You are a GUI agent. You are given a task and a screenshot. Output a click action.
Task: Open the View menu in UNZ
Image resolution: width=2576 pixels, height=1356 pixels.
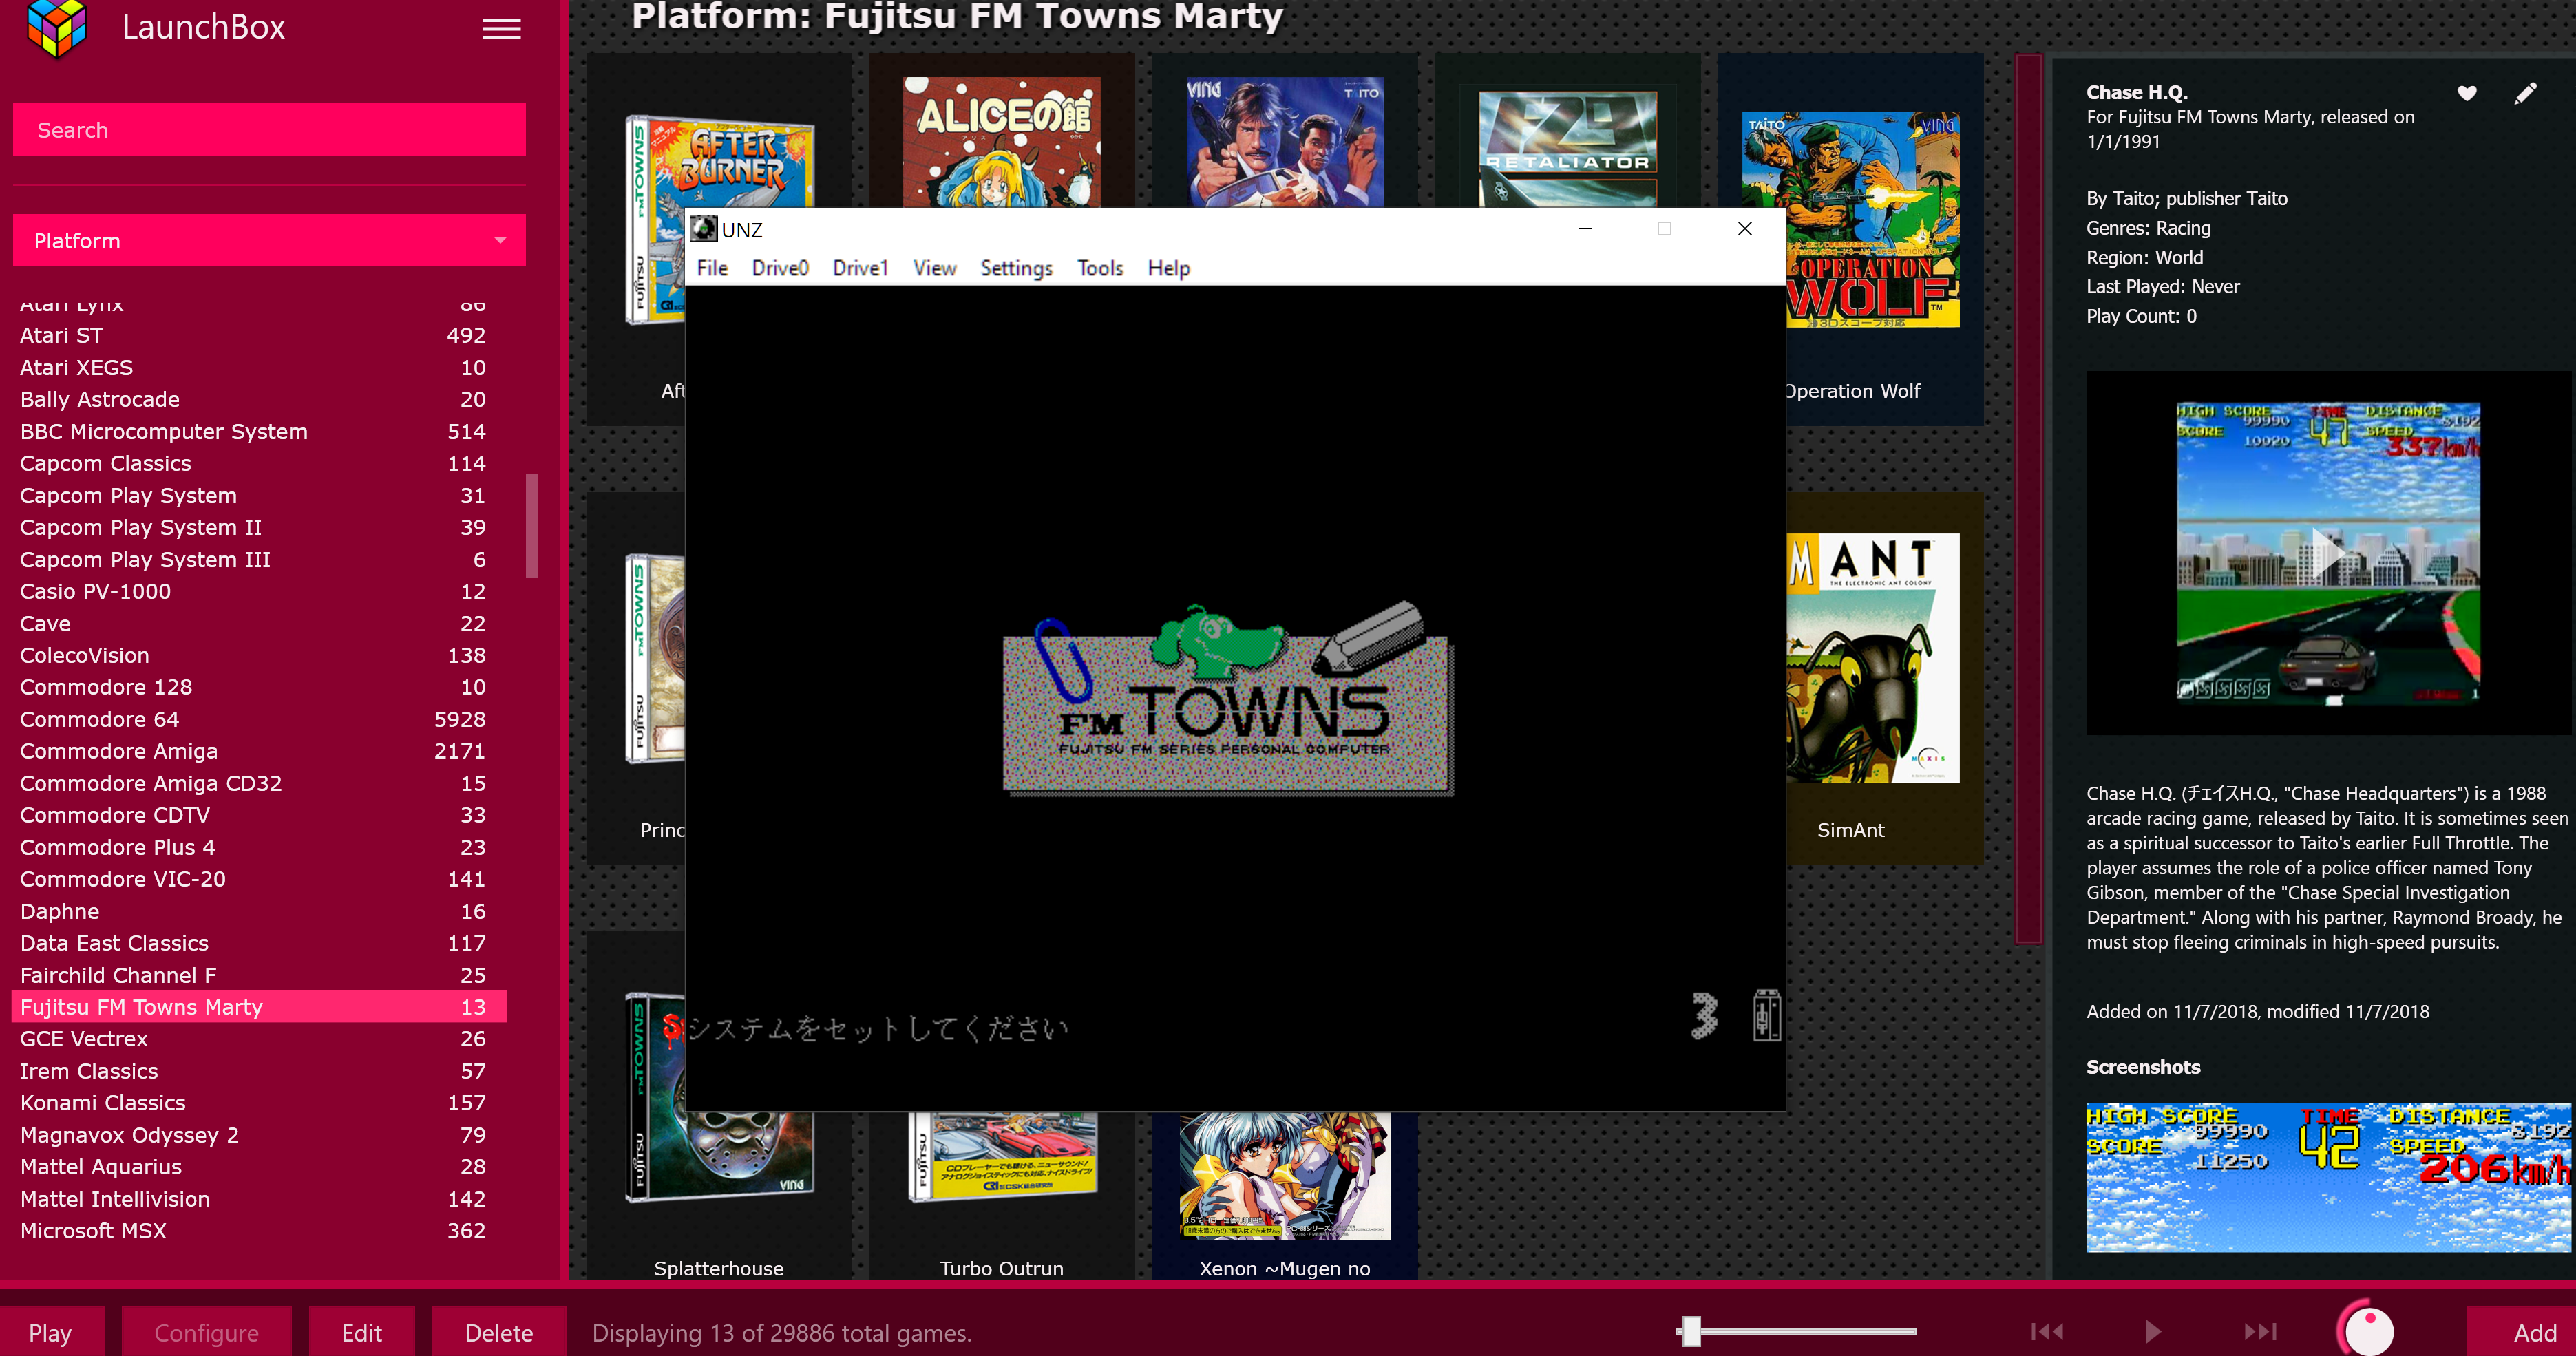tap(934, 268)
